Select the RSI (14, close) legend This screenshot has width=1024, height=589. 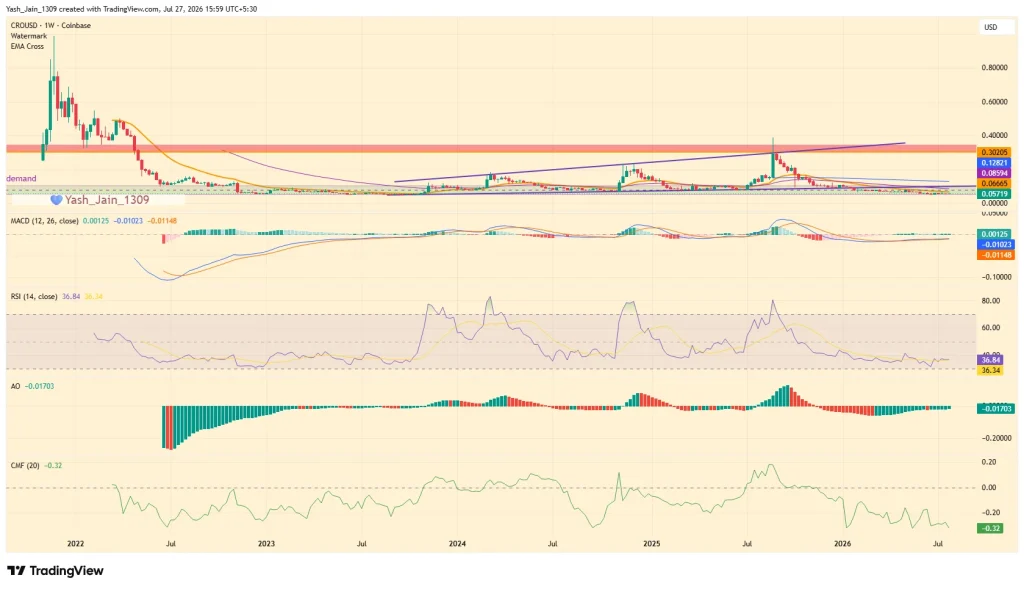tap(34, 296)
